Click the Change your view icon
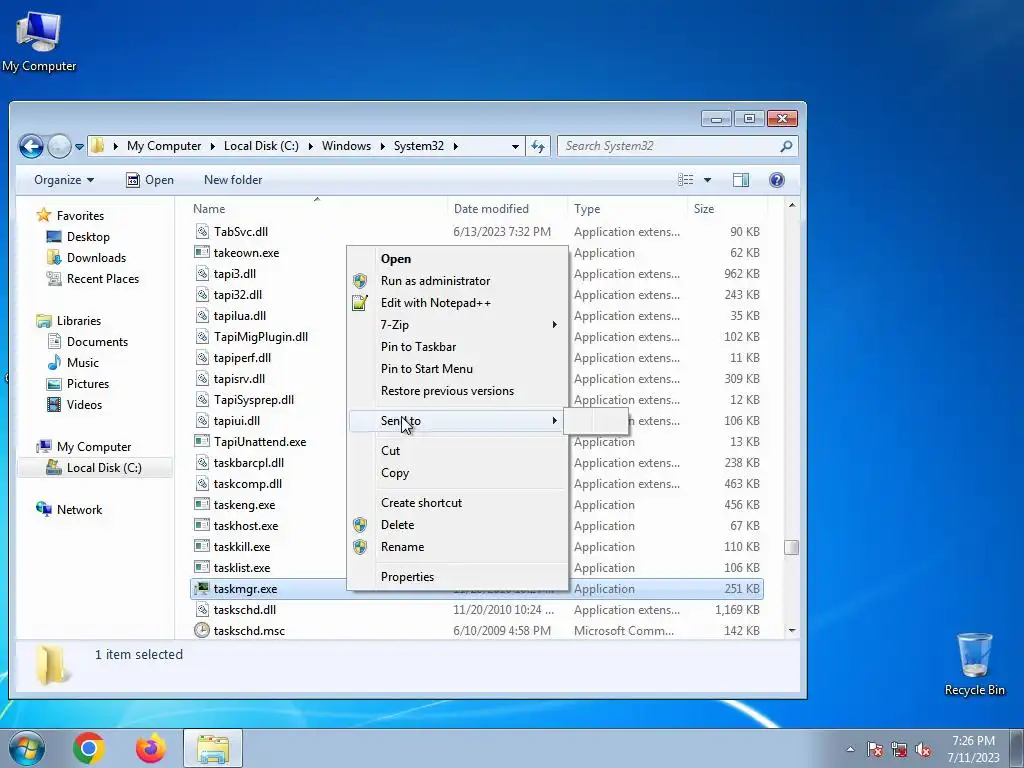The width and height of the screenshot is (1024, 768). click(x=685, y=180)
